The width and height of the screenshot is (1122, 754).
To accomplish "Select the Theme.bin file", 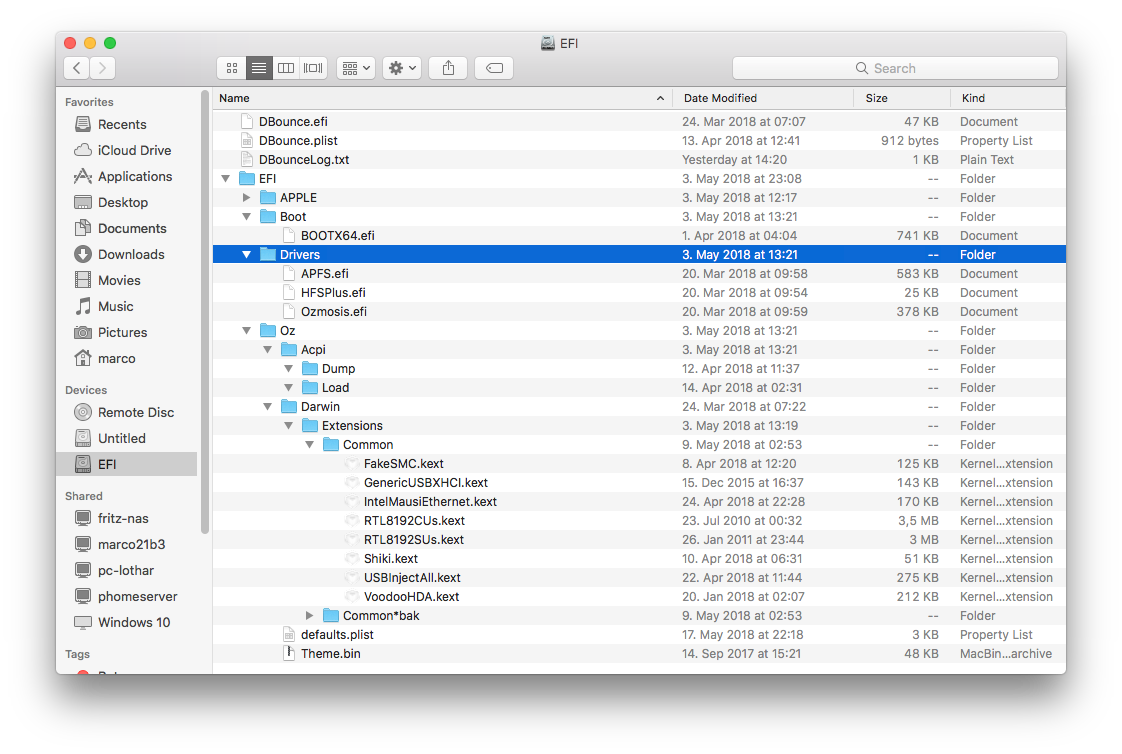I will (x=639, y=654).
